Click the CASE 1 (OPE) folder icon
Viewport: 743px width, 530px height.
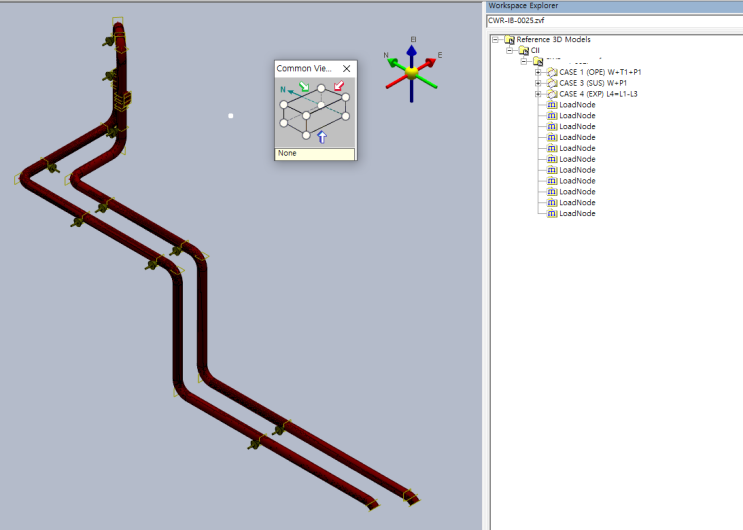tap(551, 72)
